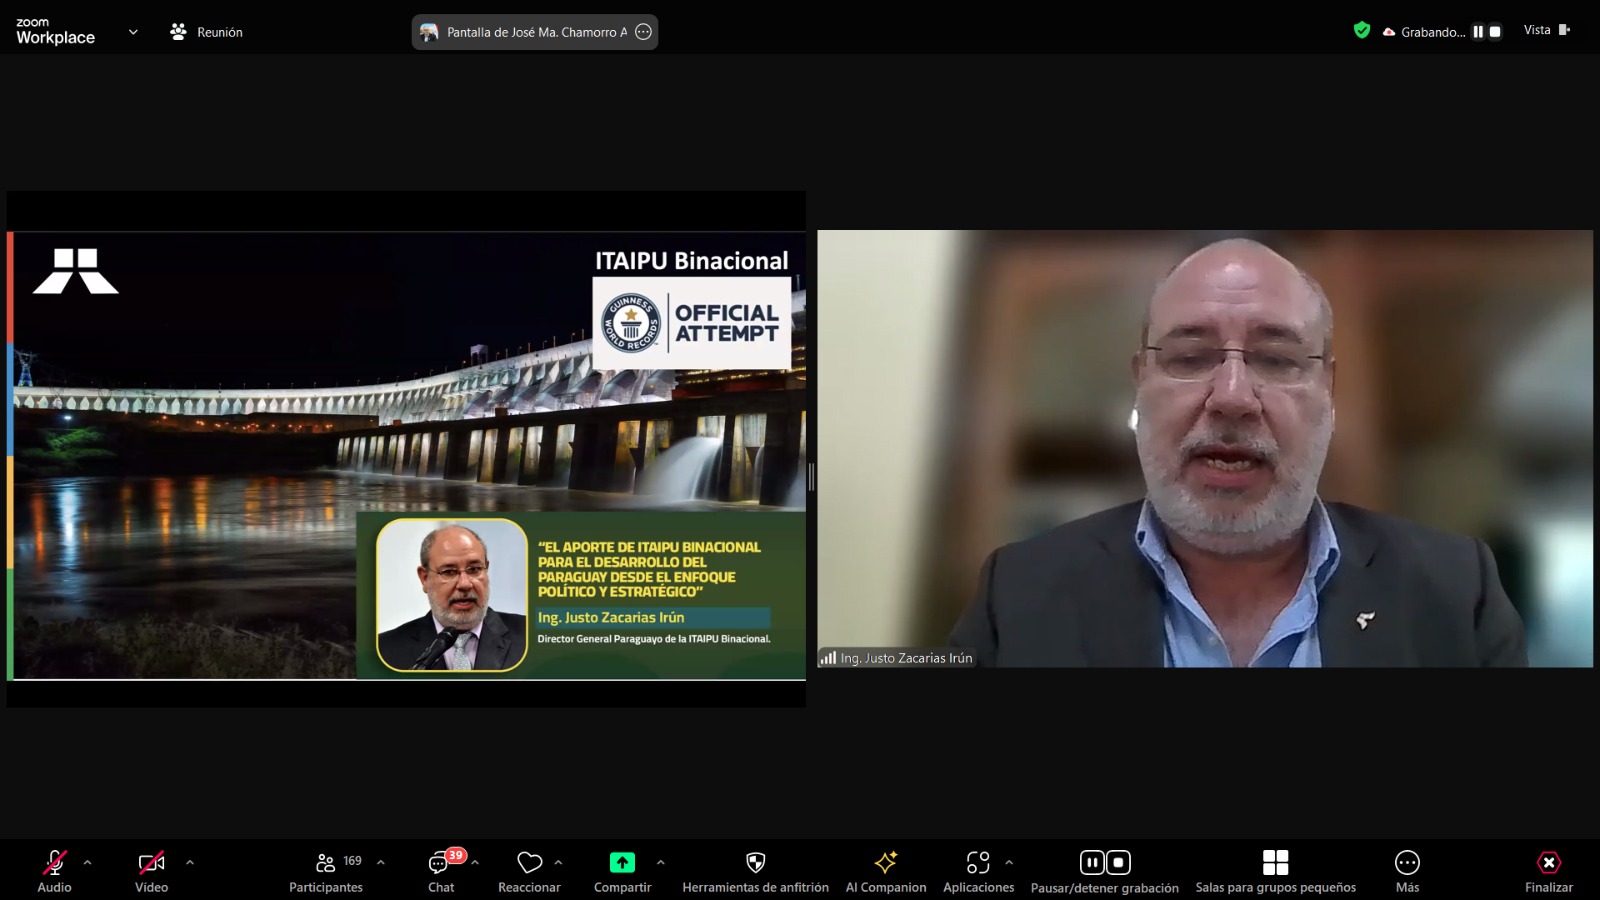The width and height of the screenshot is (1600, 900).
Task: Click the 169 participant count
Action: (x=353, y=861)
